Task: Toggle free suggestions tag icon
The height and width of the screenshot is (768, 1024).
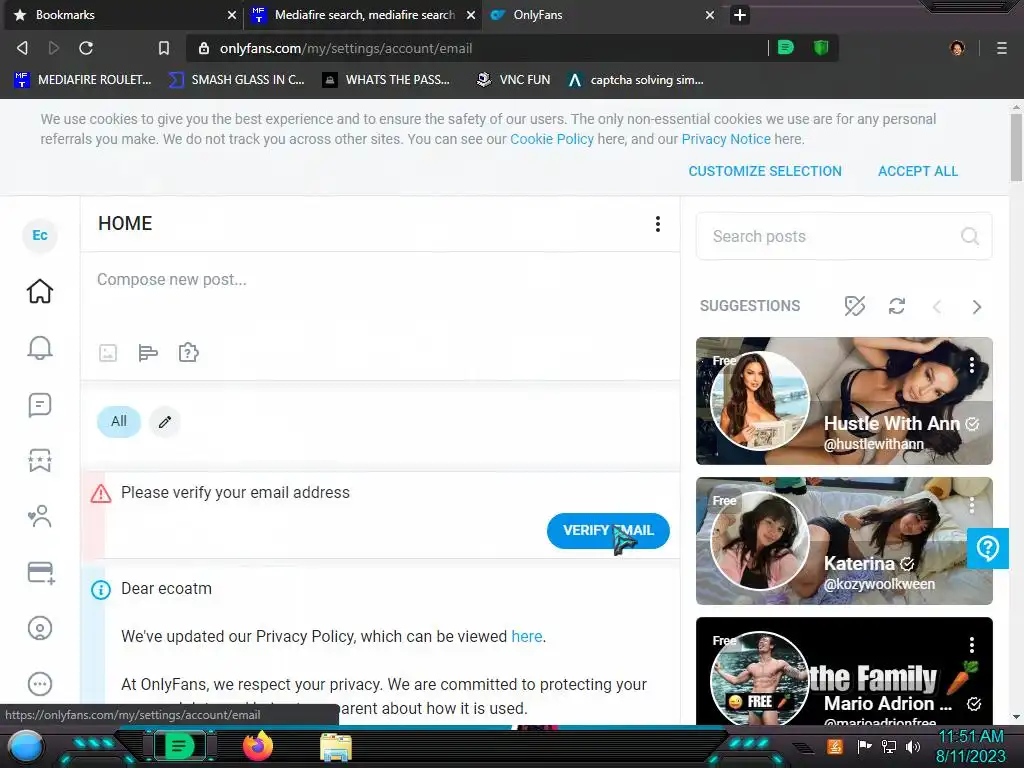Action: click(x=854, y=306)
